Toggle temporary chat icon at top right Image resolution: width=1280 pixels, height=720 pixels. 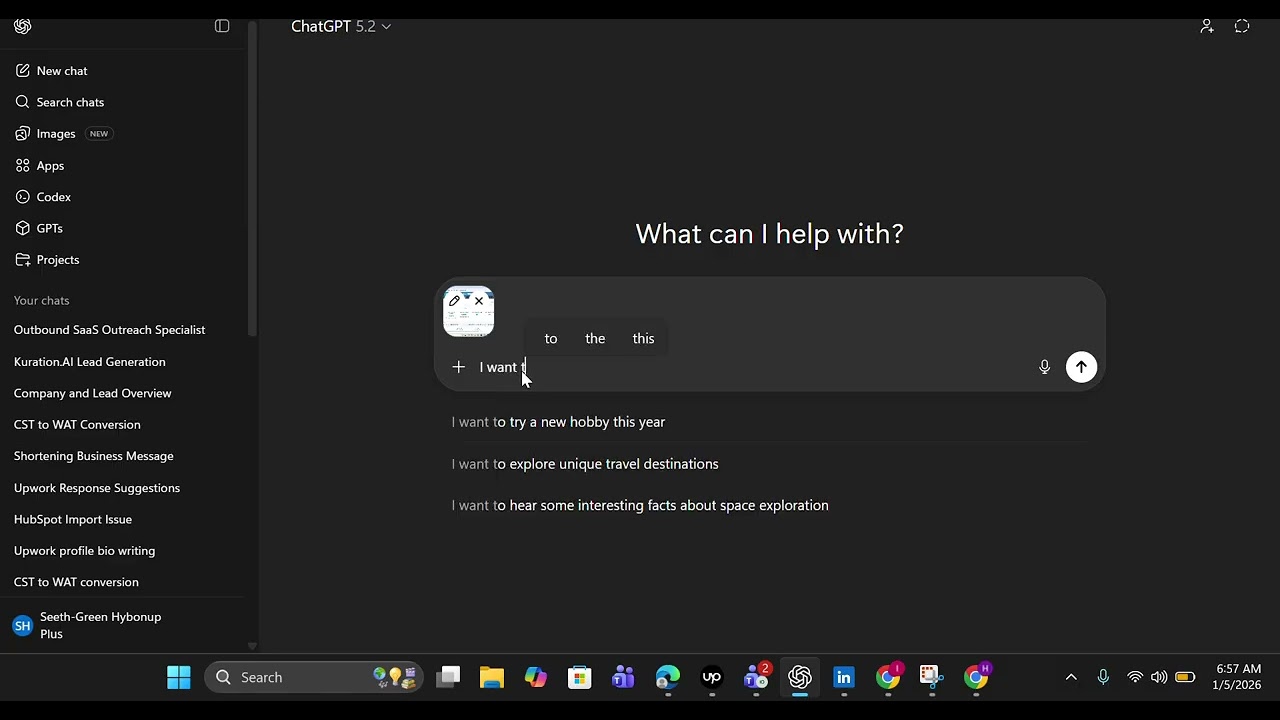(x=1242, y=26)
